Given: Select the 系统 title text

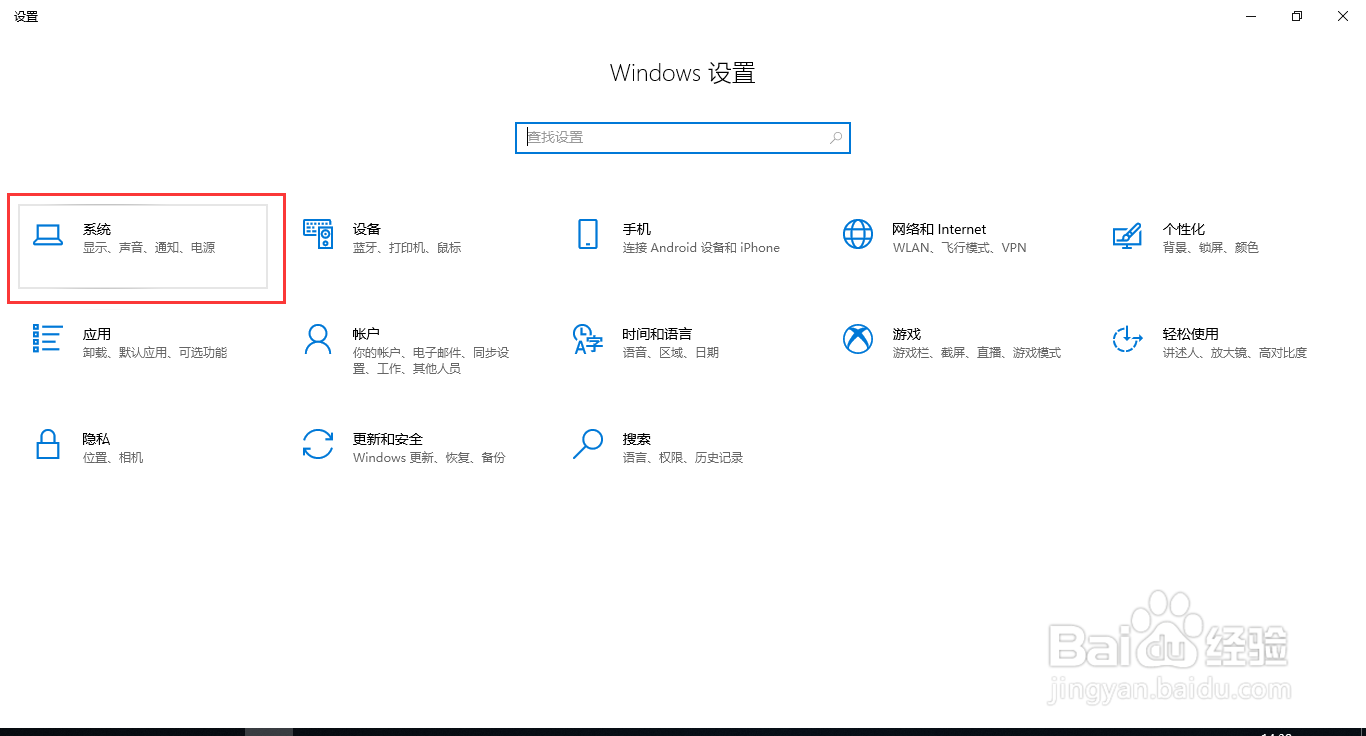Looking at the screenshot, I should click(97, 229).
